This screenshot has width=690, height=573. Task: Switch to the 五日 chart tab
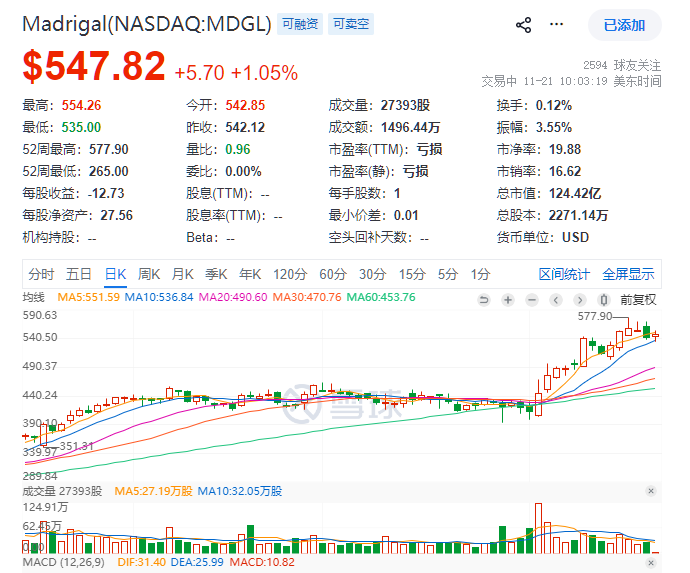[x=79, y=274]
